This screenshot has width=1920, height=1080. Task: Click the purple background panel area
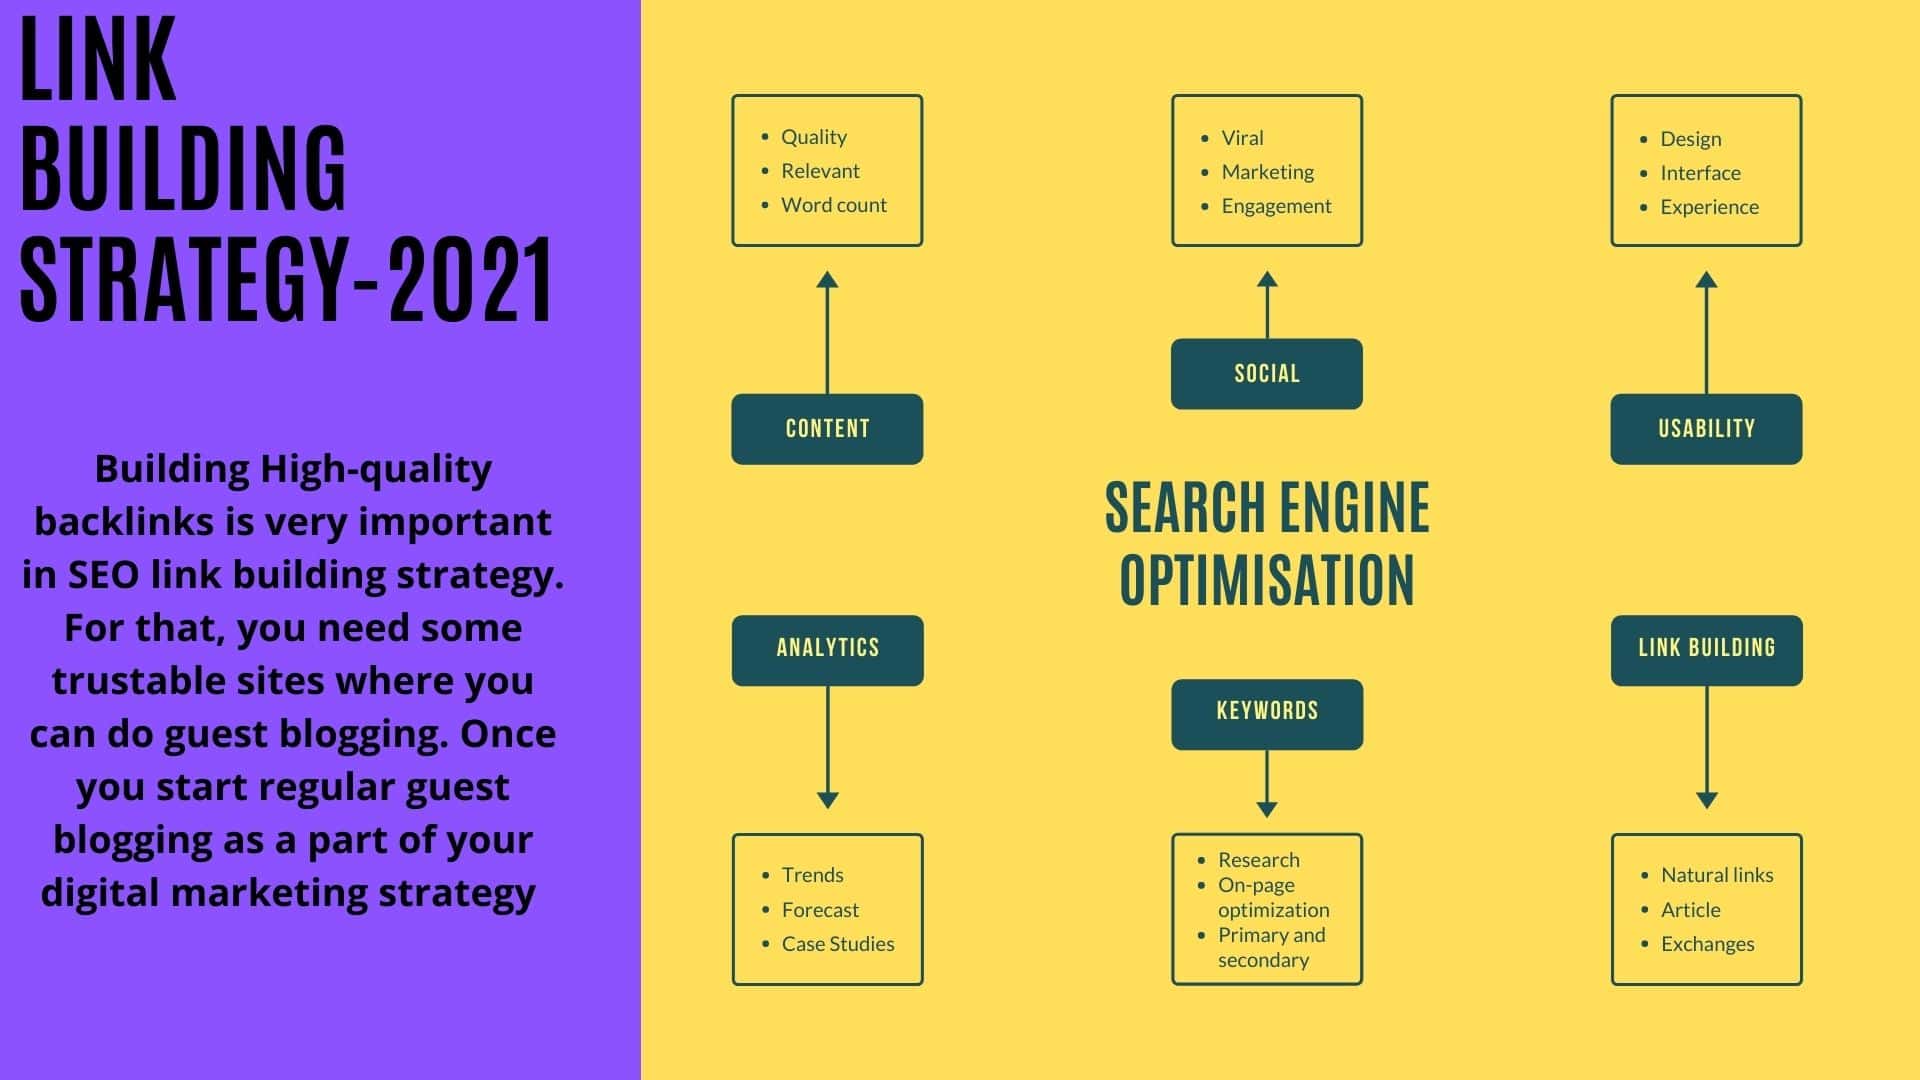click(282, 539)
